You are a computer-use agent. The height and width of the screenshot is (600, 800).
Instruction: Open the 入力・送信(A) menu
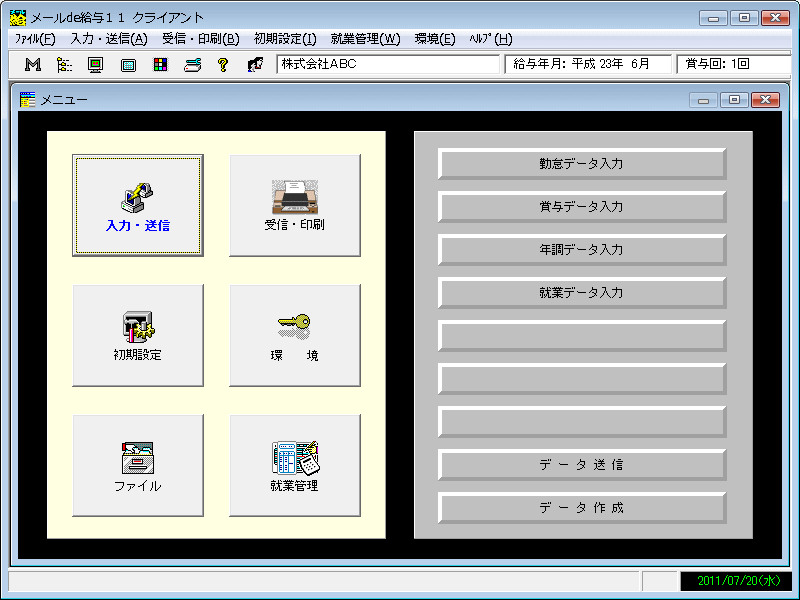coord(109,39)
